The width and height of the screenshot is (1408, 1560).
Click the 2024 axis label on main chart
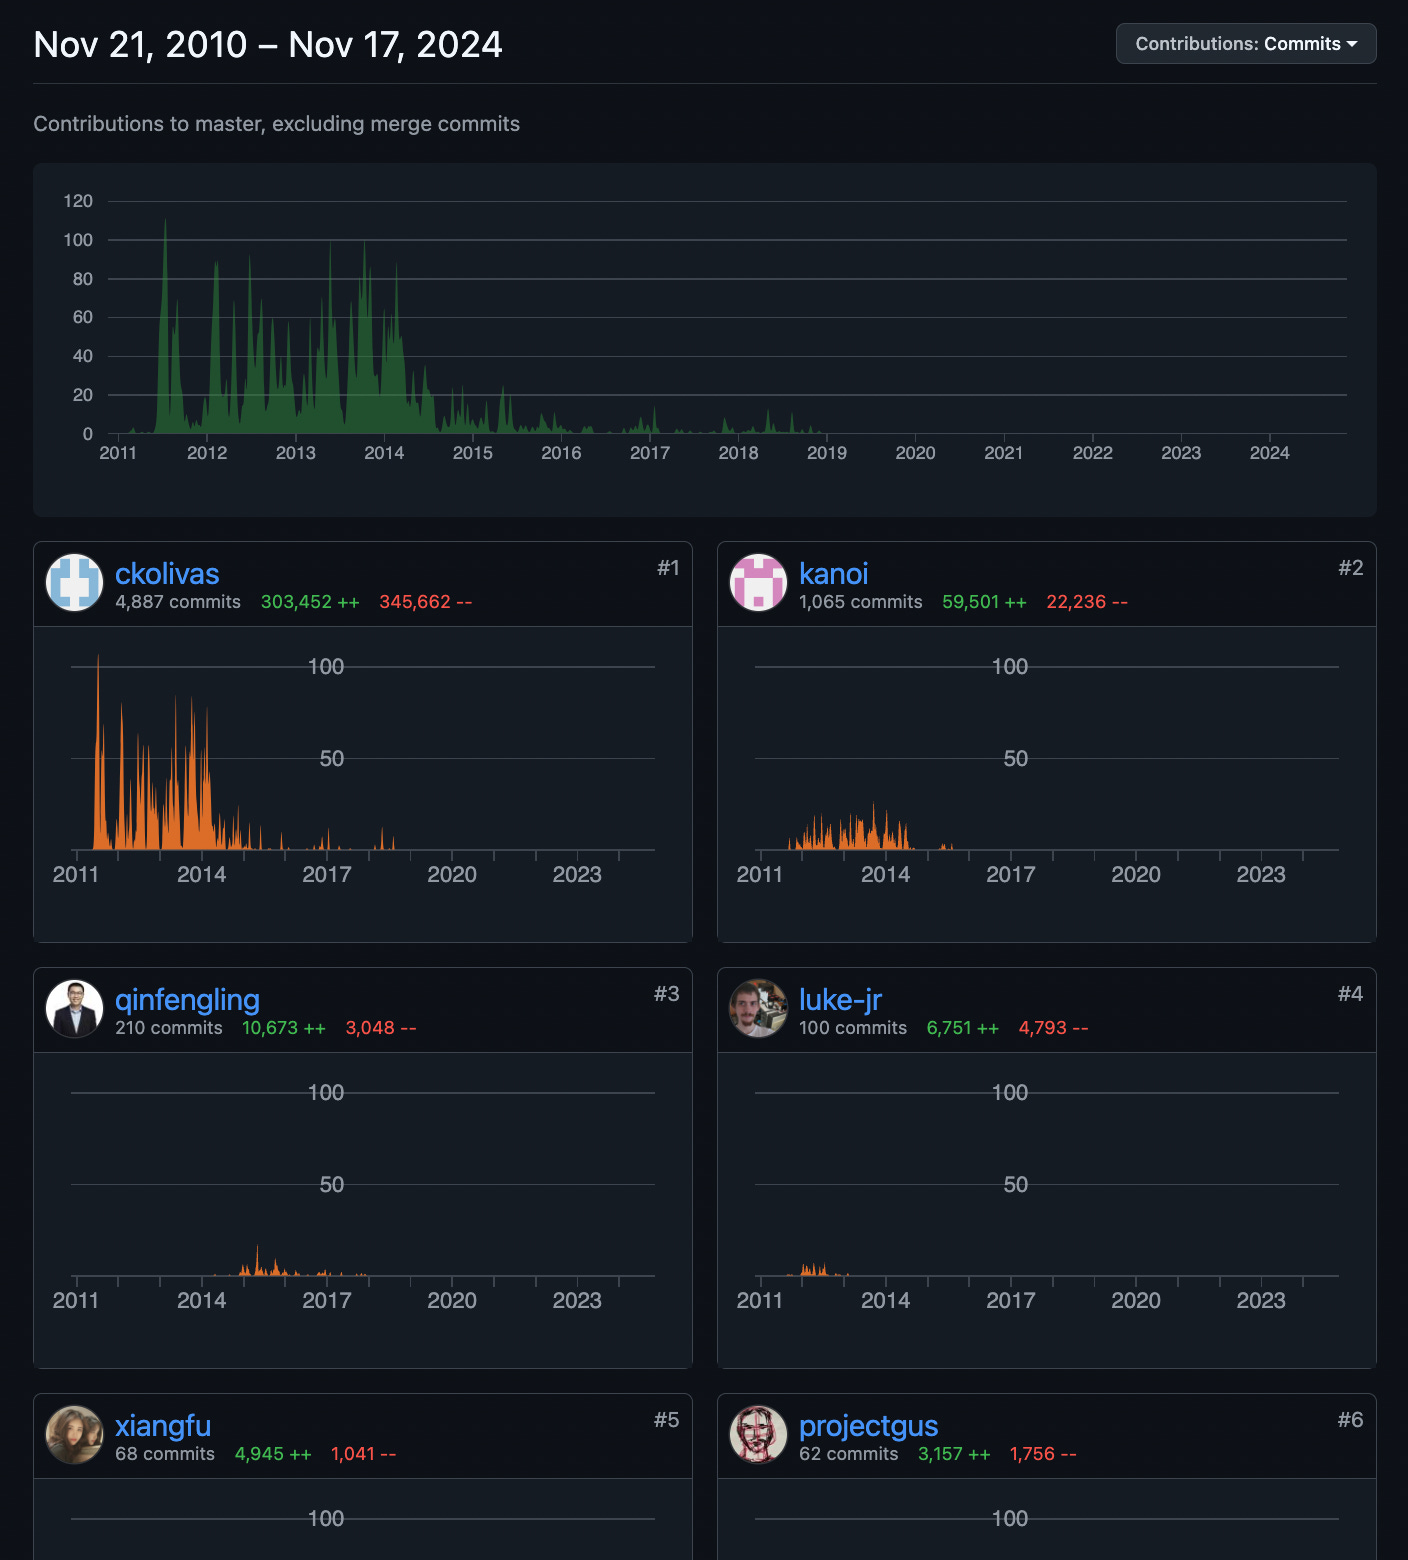1270,453
